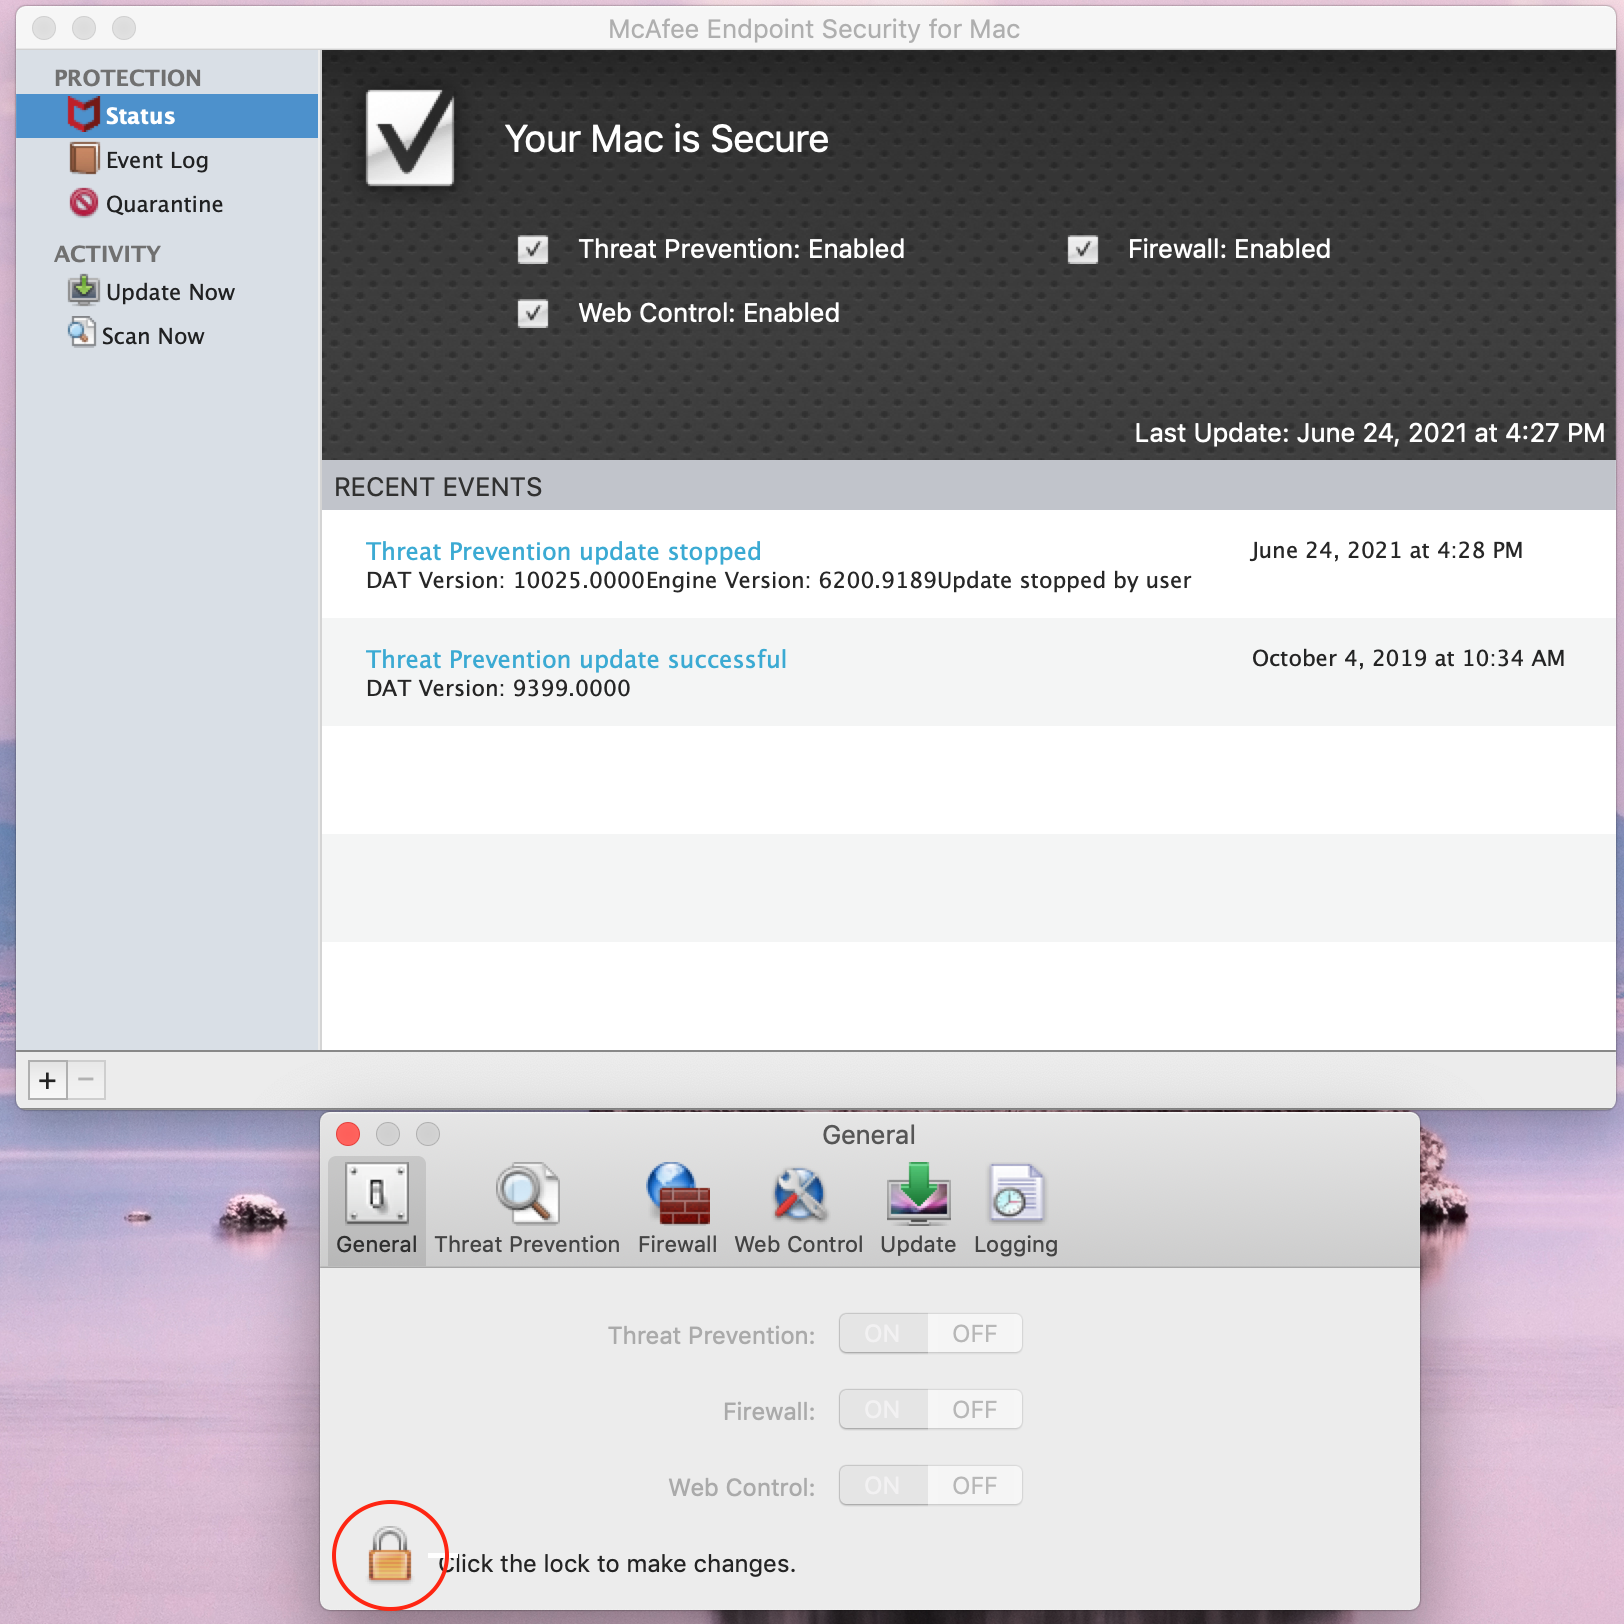Toggle the Web Control Enabled checkbox
Screen dimensions: 1624x1624
(x=533, y=313)
